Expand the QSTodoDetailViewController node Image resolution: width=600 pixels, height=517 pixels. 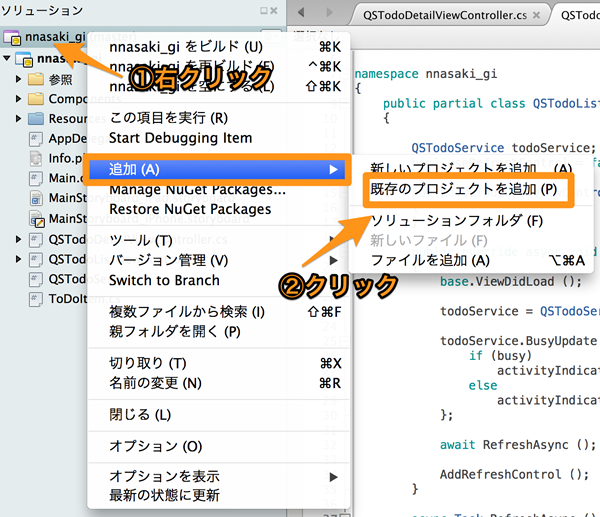(18, 240)
